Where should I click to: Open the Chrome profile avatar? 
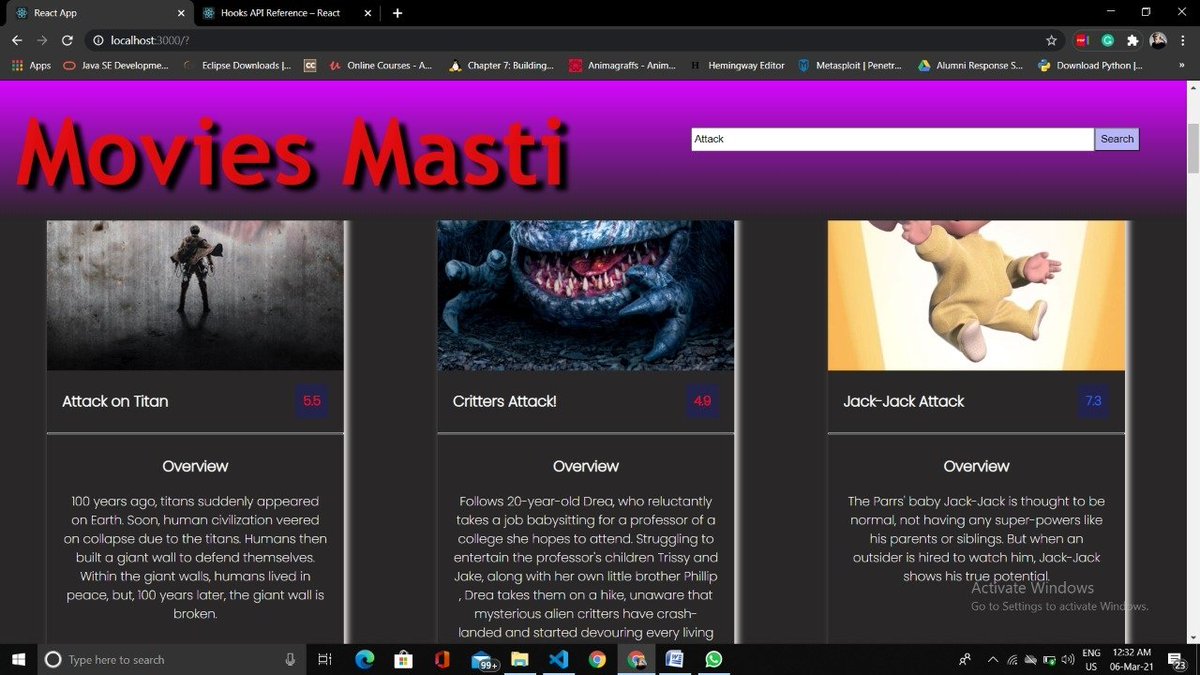pyautogui.click(x=1158, y=40)
